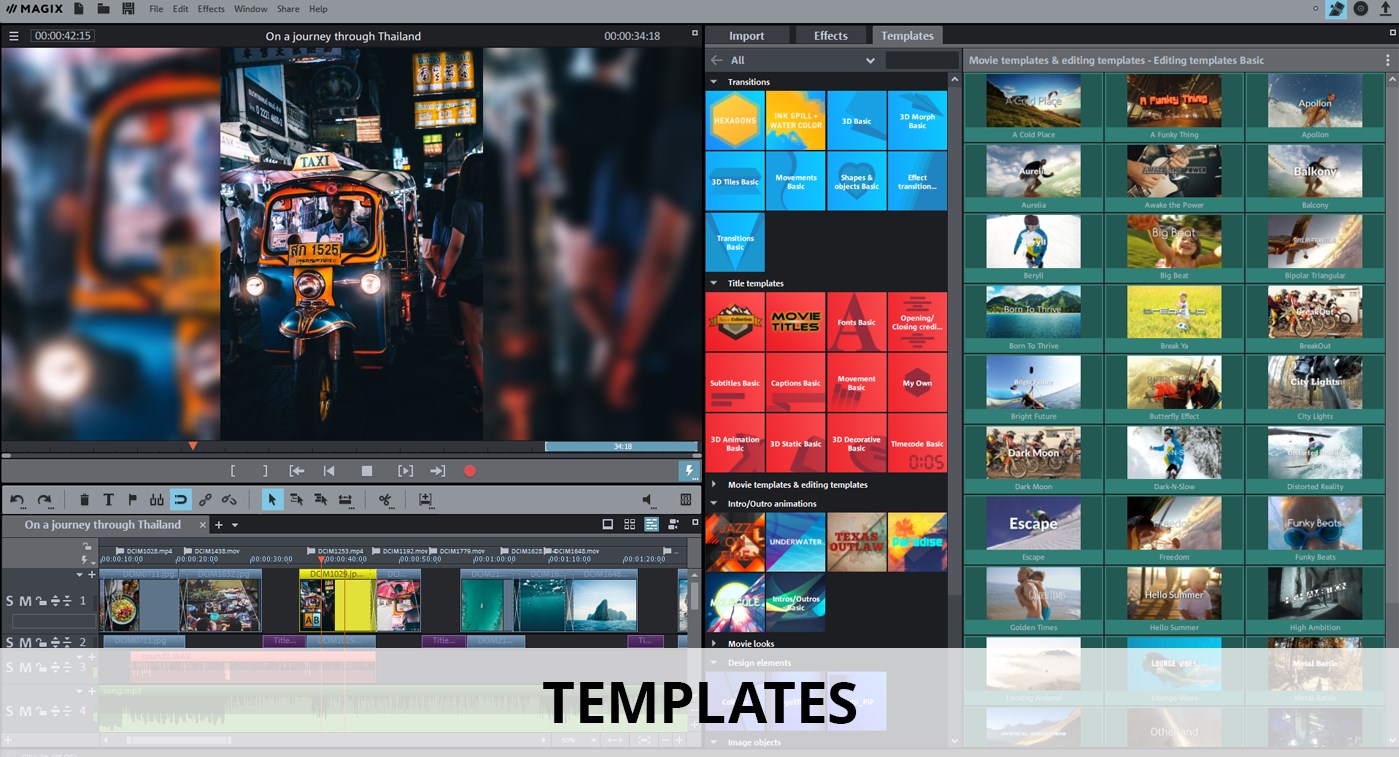Open the Hexagons transitions tile
Viewport: 1399px width, 757px height.
[735, 120]
